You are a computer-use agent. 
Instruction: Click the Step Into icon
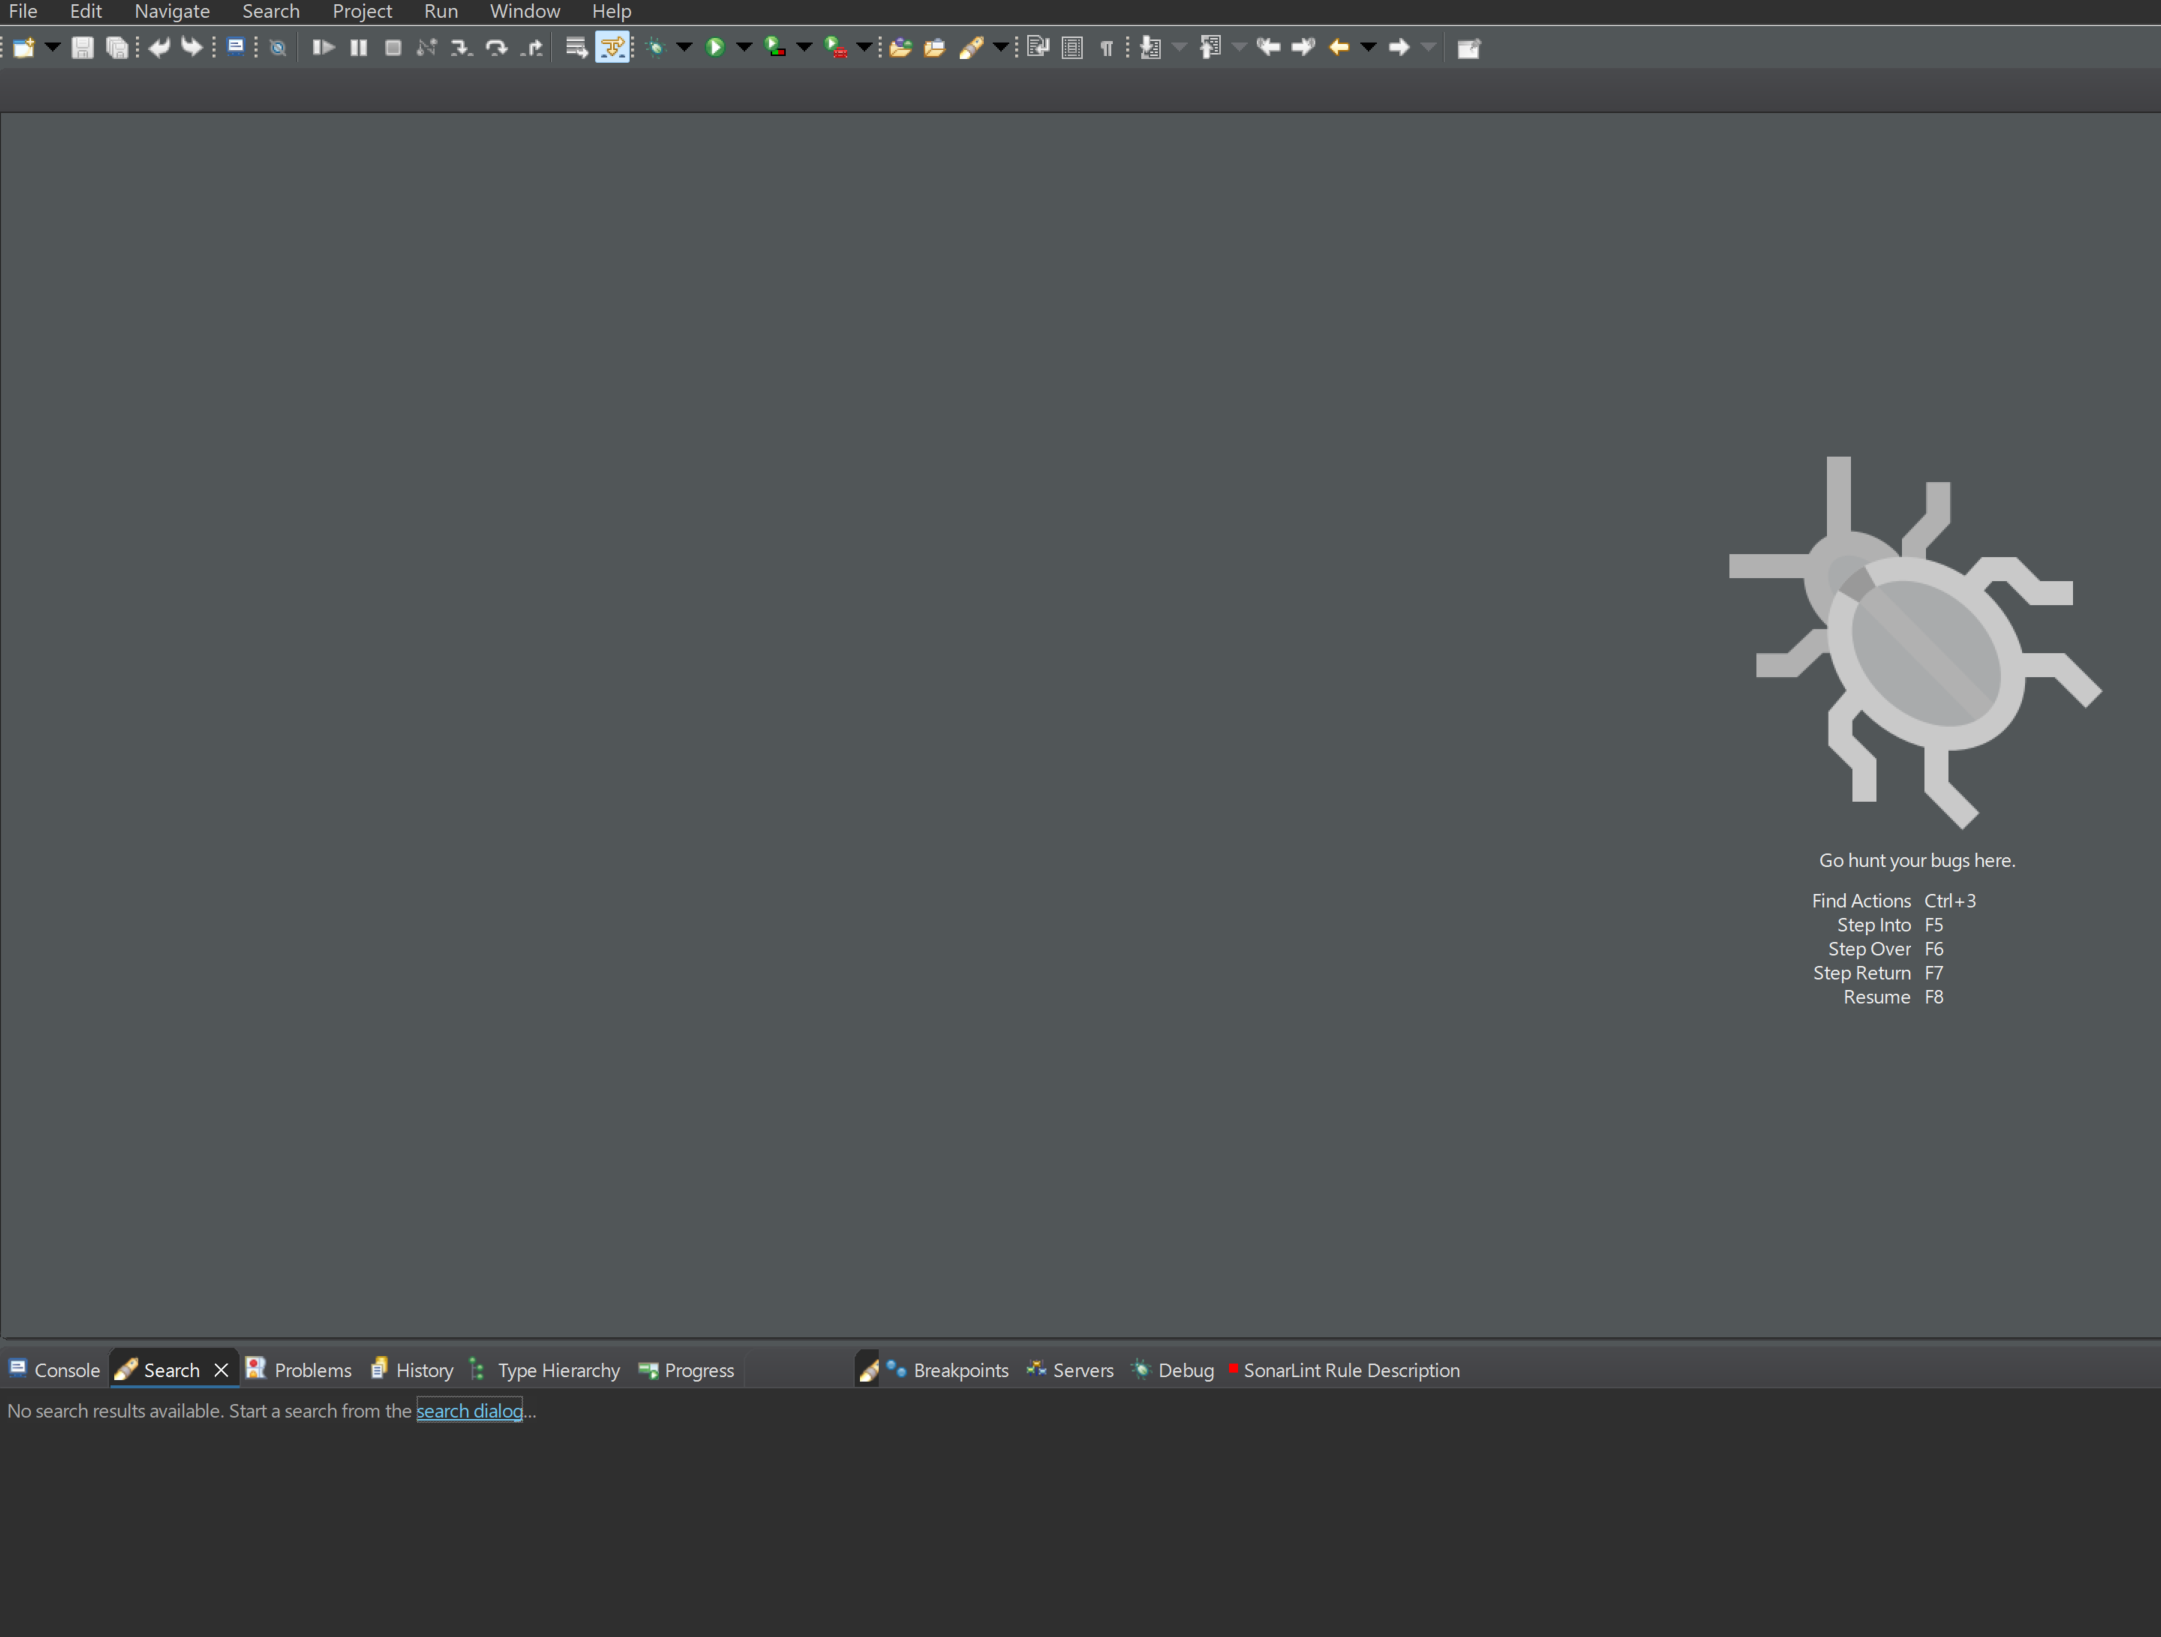(461, 47)
